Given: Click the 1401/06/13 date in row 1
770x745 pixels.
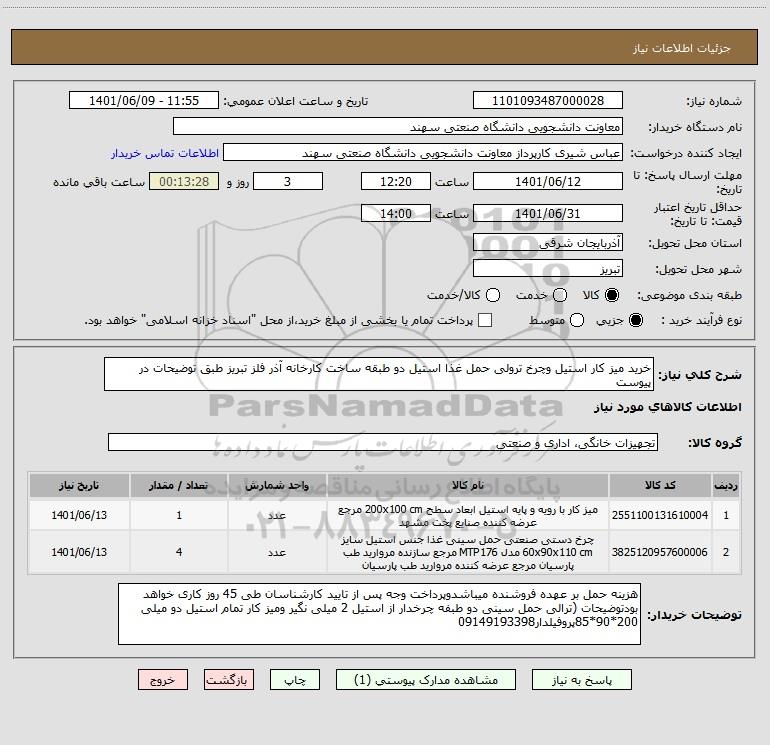Looking at the screenshot, I should pyautogui.click(x=79, y=515).
